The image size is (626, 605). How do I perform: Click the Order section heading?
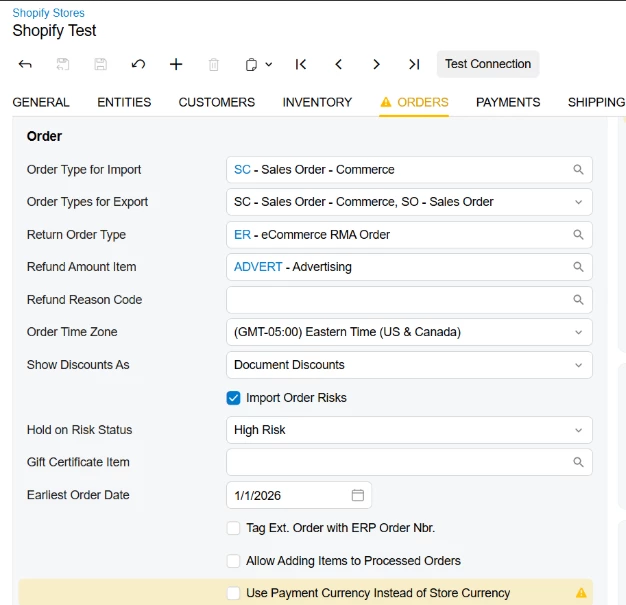(44, 136)
